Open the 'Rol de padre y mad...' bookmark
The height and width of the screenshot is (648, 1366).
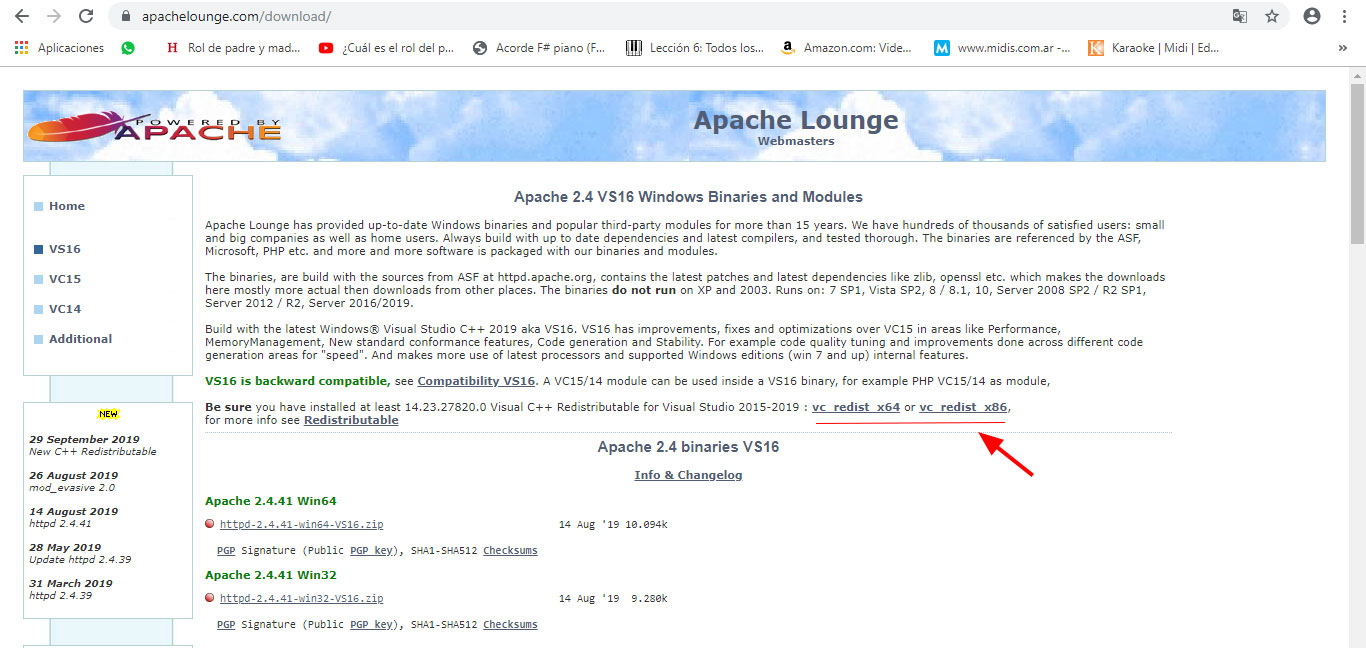[233, 47]
